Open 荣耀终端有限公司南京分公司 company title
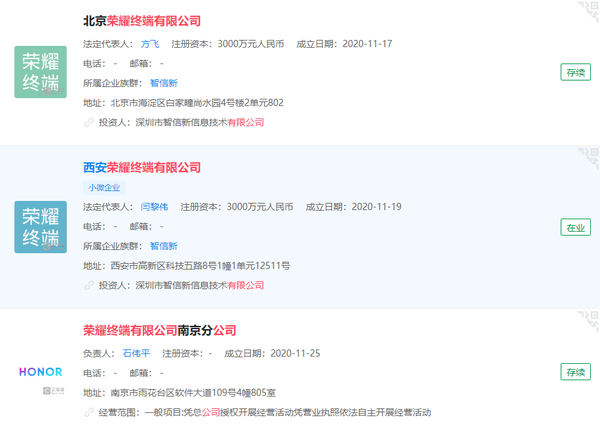The height and width of the screenshot is (426, 600). (160, 330)
